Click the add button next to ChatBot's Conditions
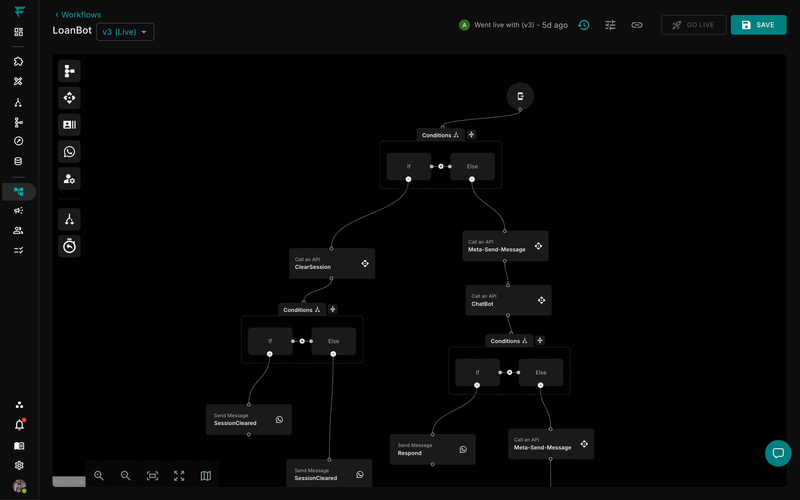800x500 pixels. click(x=540, y=341)
